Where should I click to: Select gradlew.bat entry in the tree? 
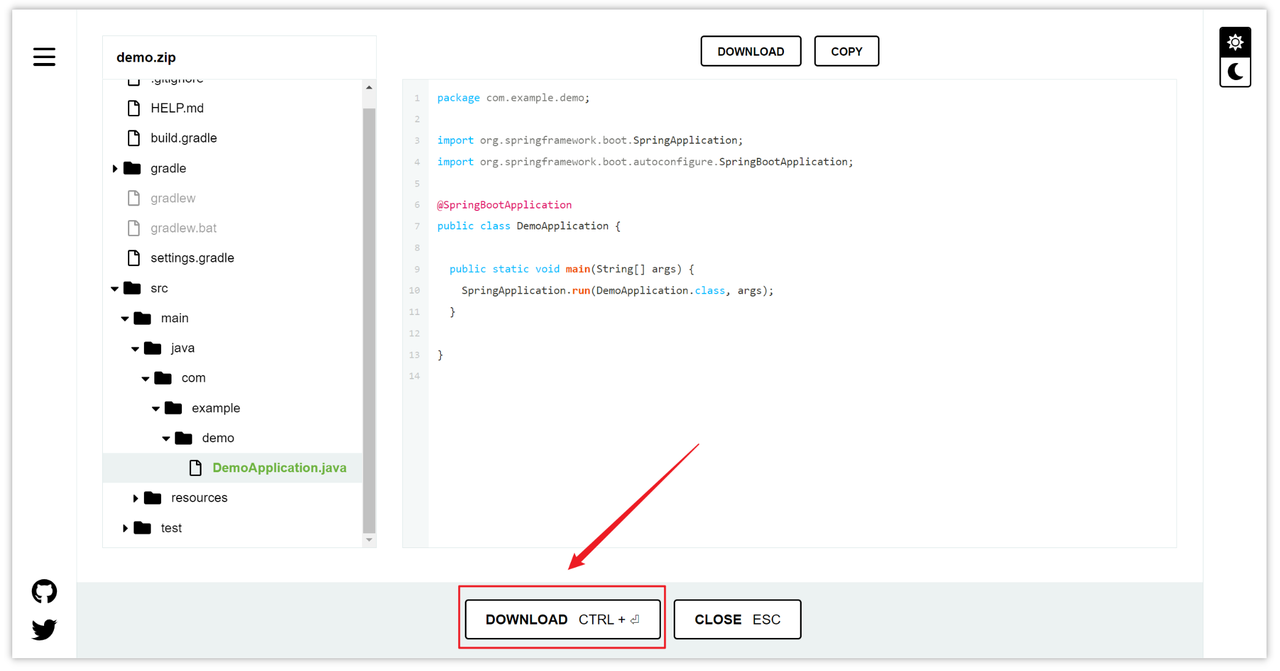[x=184, y=228]
